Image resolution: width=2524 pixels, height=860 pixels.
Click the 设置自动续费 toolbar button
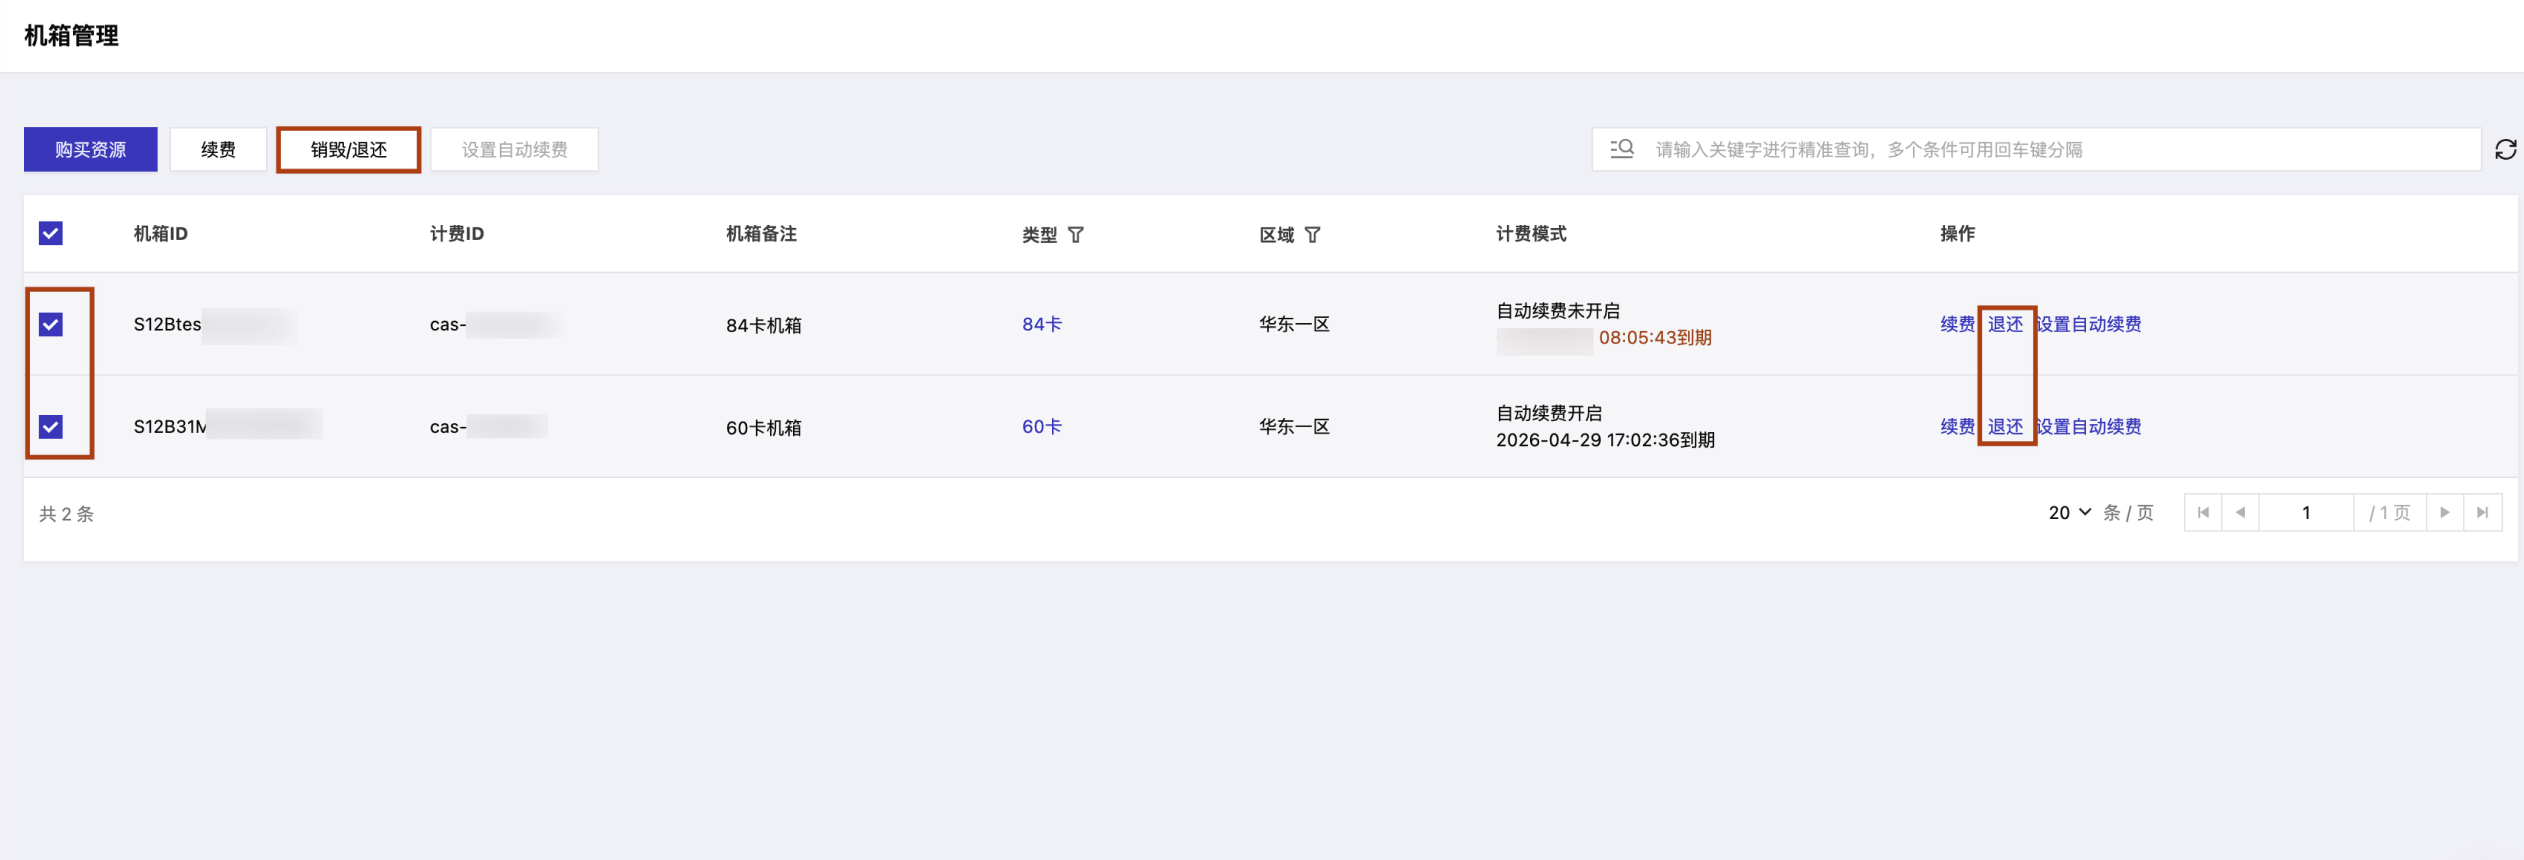click(x=514, y=149)
